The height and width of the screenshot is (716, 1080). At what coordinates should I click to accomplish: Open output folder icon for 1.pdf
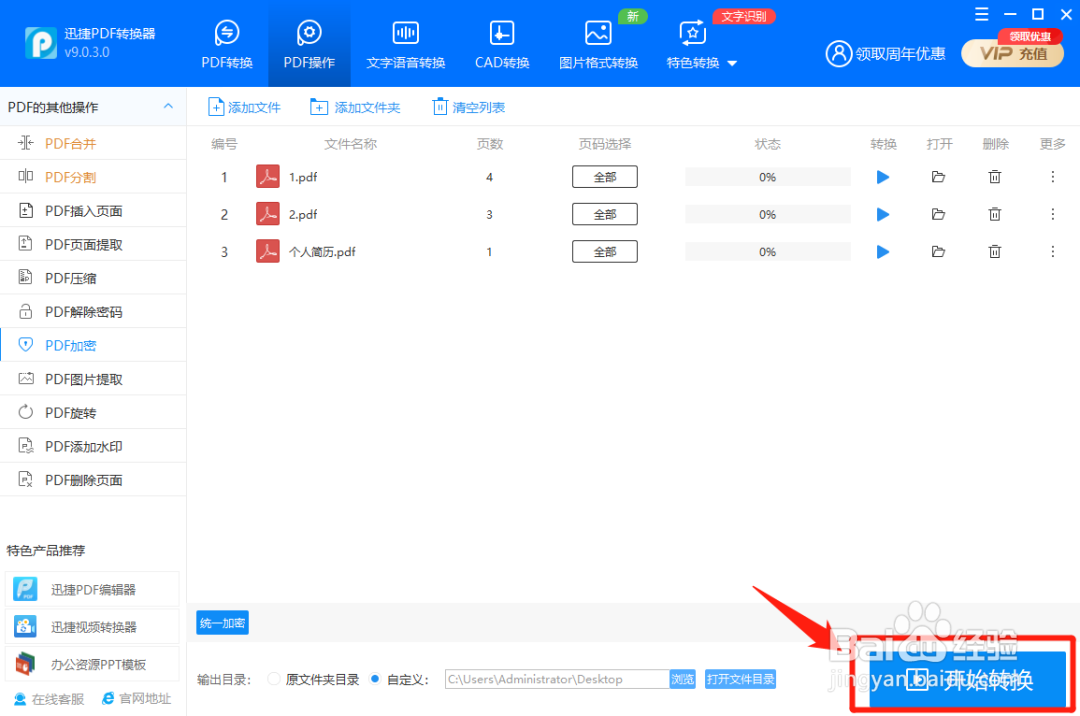click(x=938, y=177)
